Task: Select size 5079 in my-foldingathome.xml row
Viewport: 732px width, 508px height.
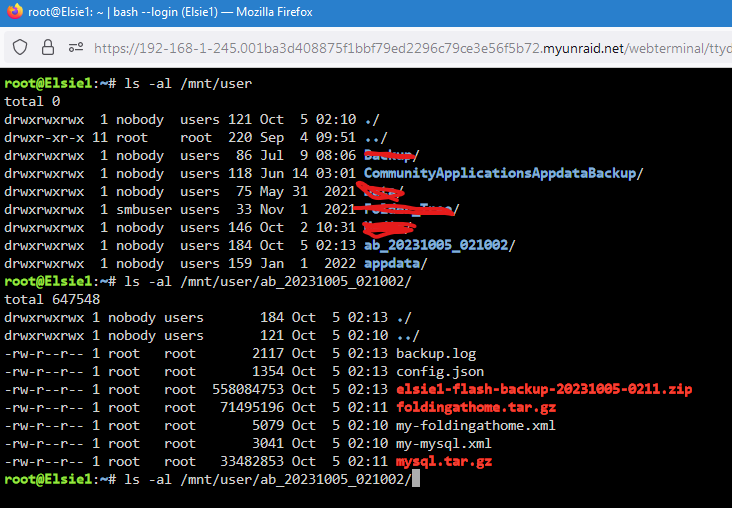Action: pos(267,425)
